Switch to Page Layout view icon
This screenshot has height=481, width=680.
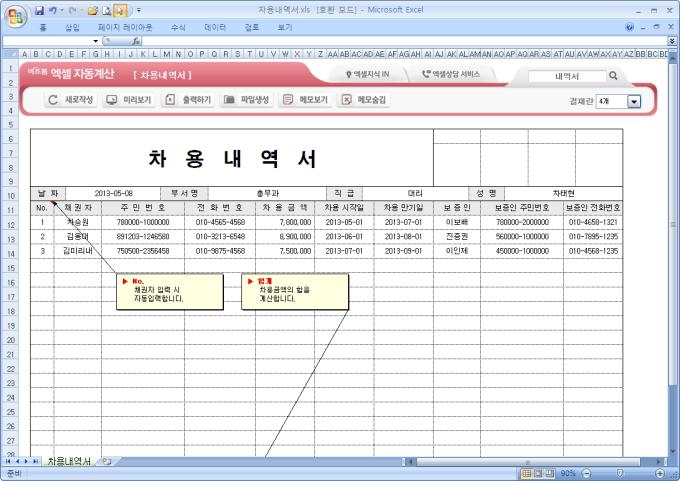tap(538, 473)
